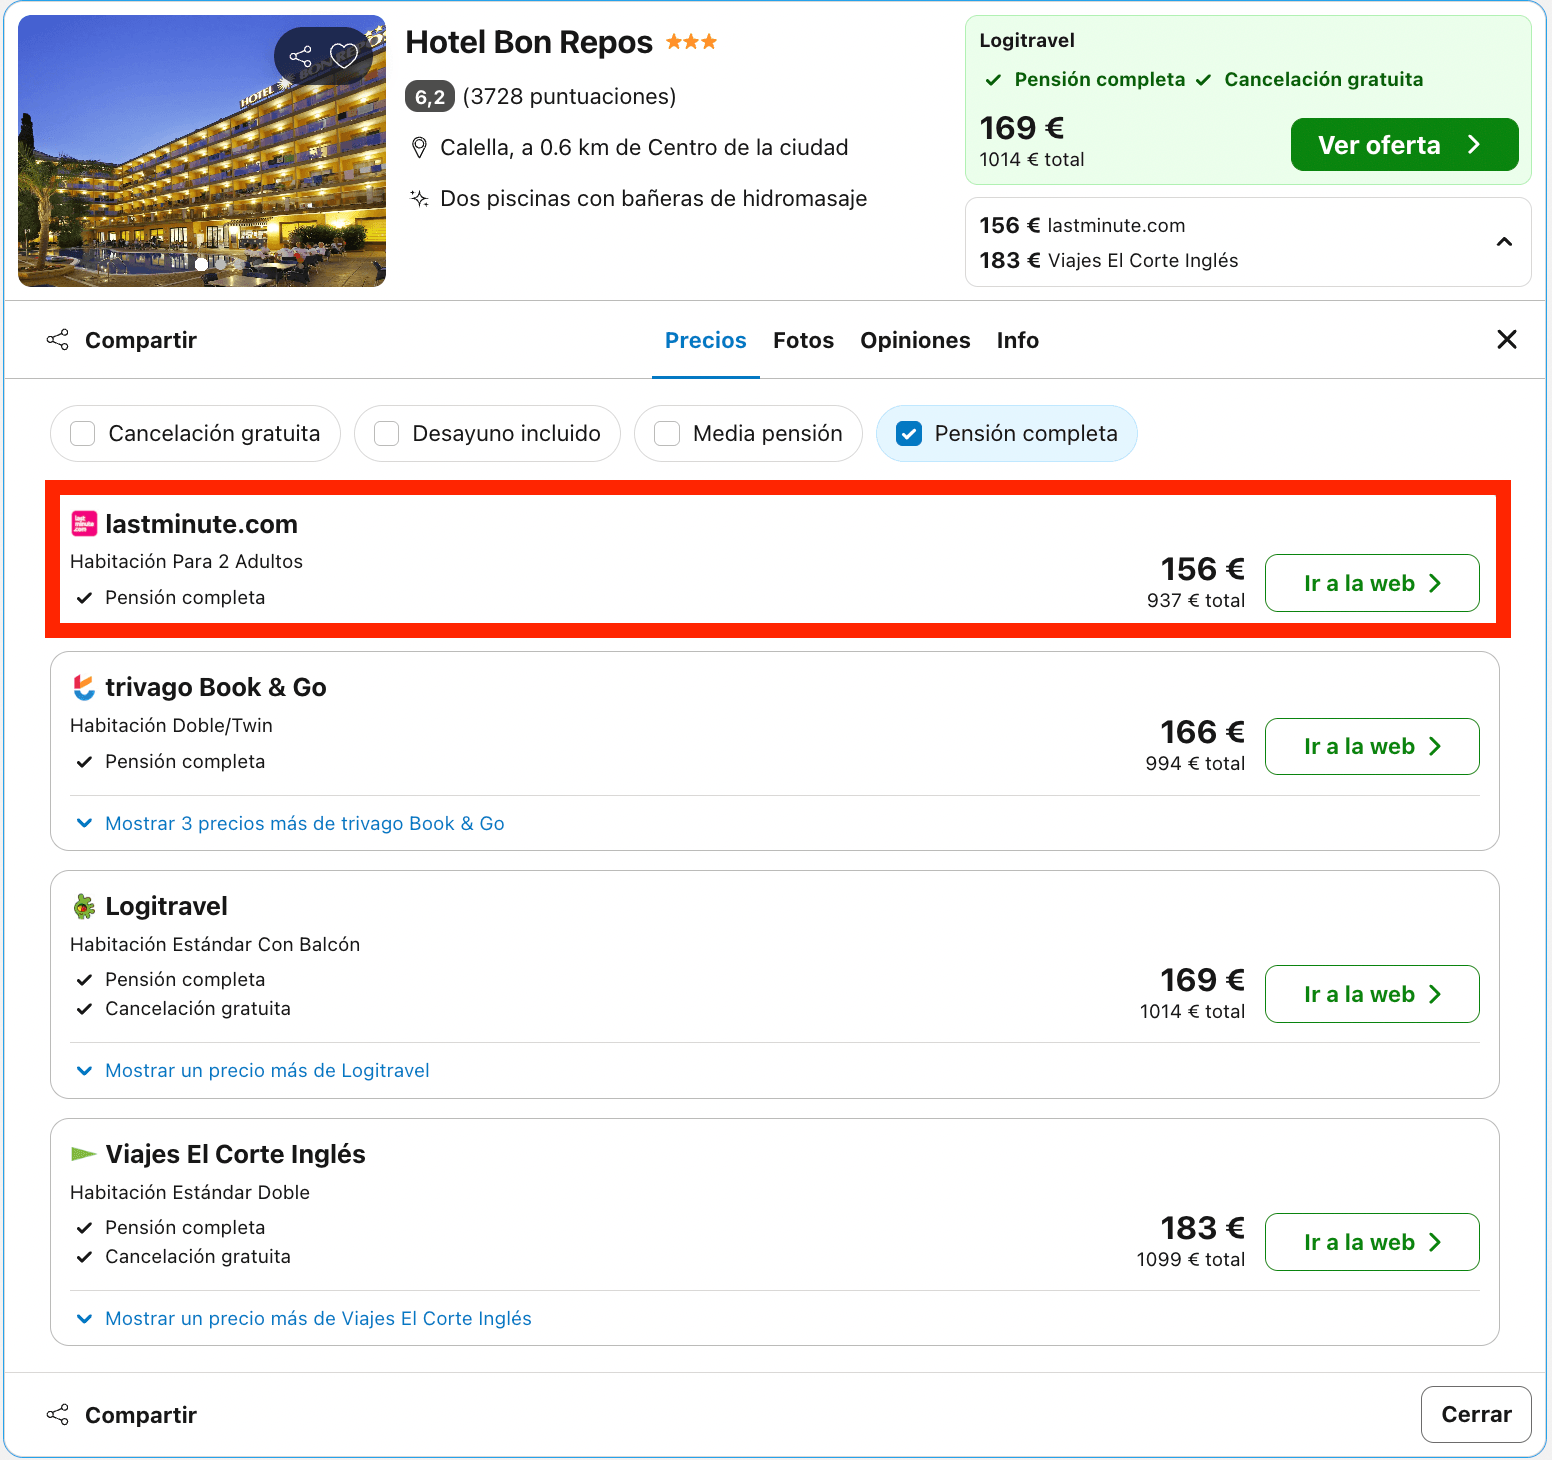This screenshot has height=1460, width=1552.
Task: Click the green Ver oferta button
Action: (x=1404, y=145)
